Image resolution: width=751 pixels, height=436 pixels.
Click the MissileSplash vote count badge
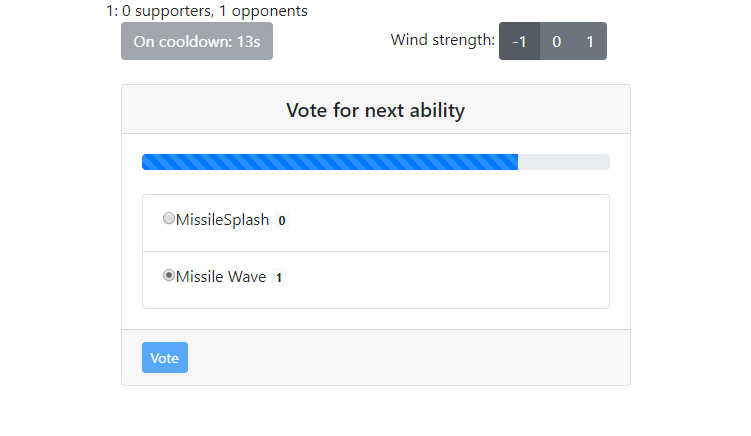point(282,221)
